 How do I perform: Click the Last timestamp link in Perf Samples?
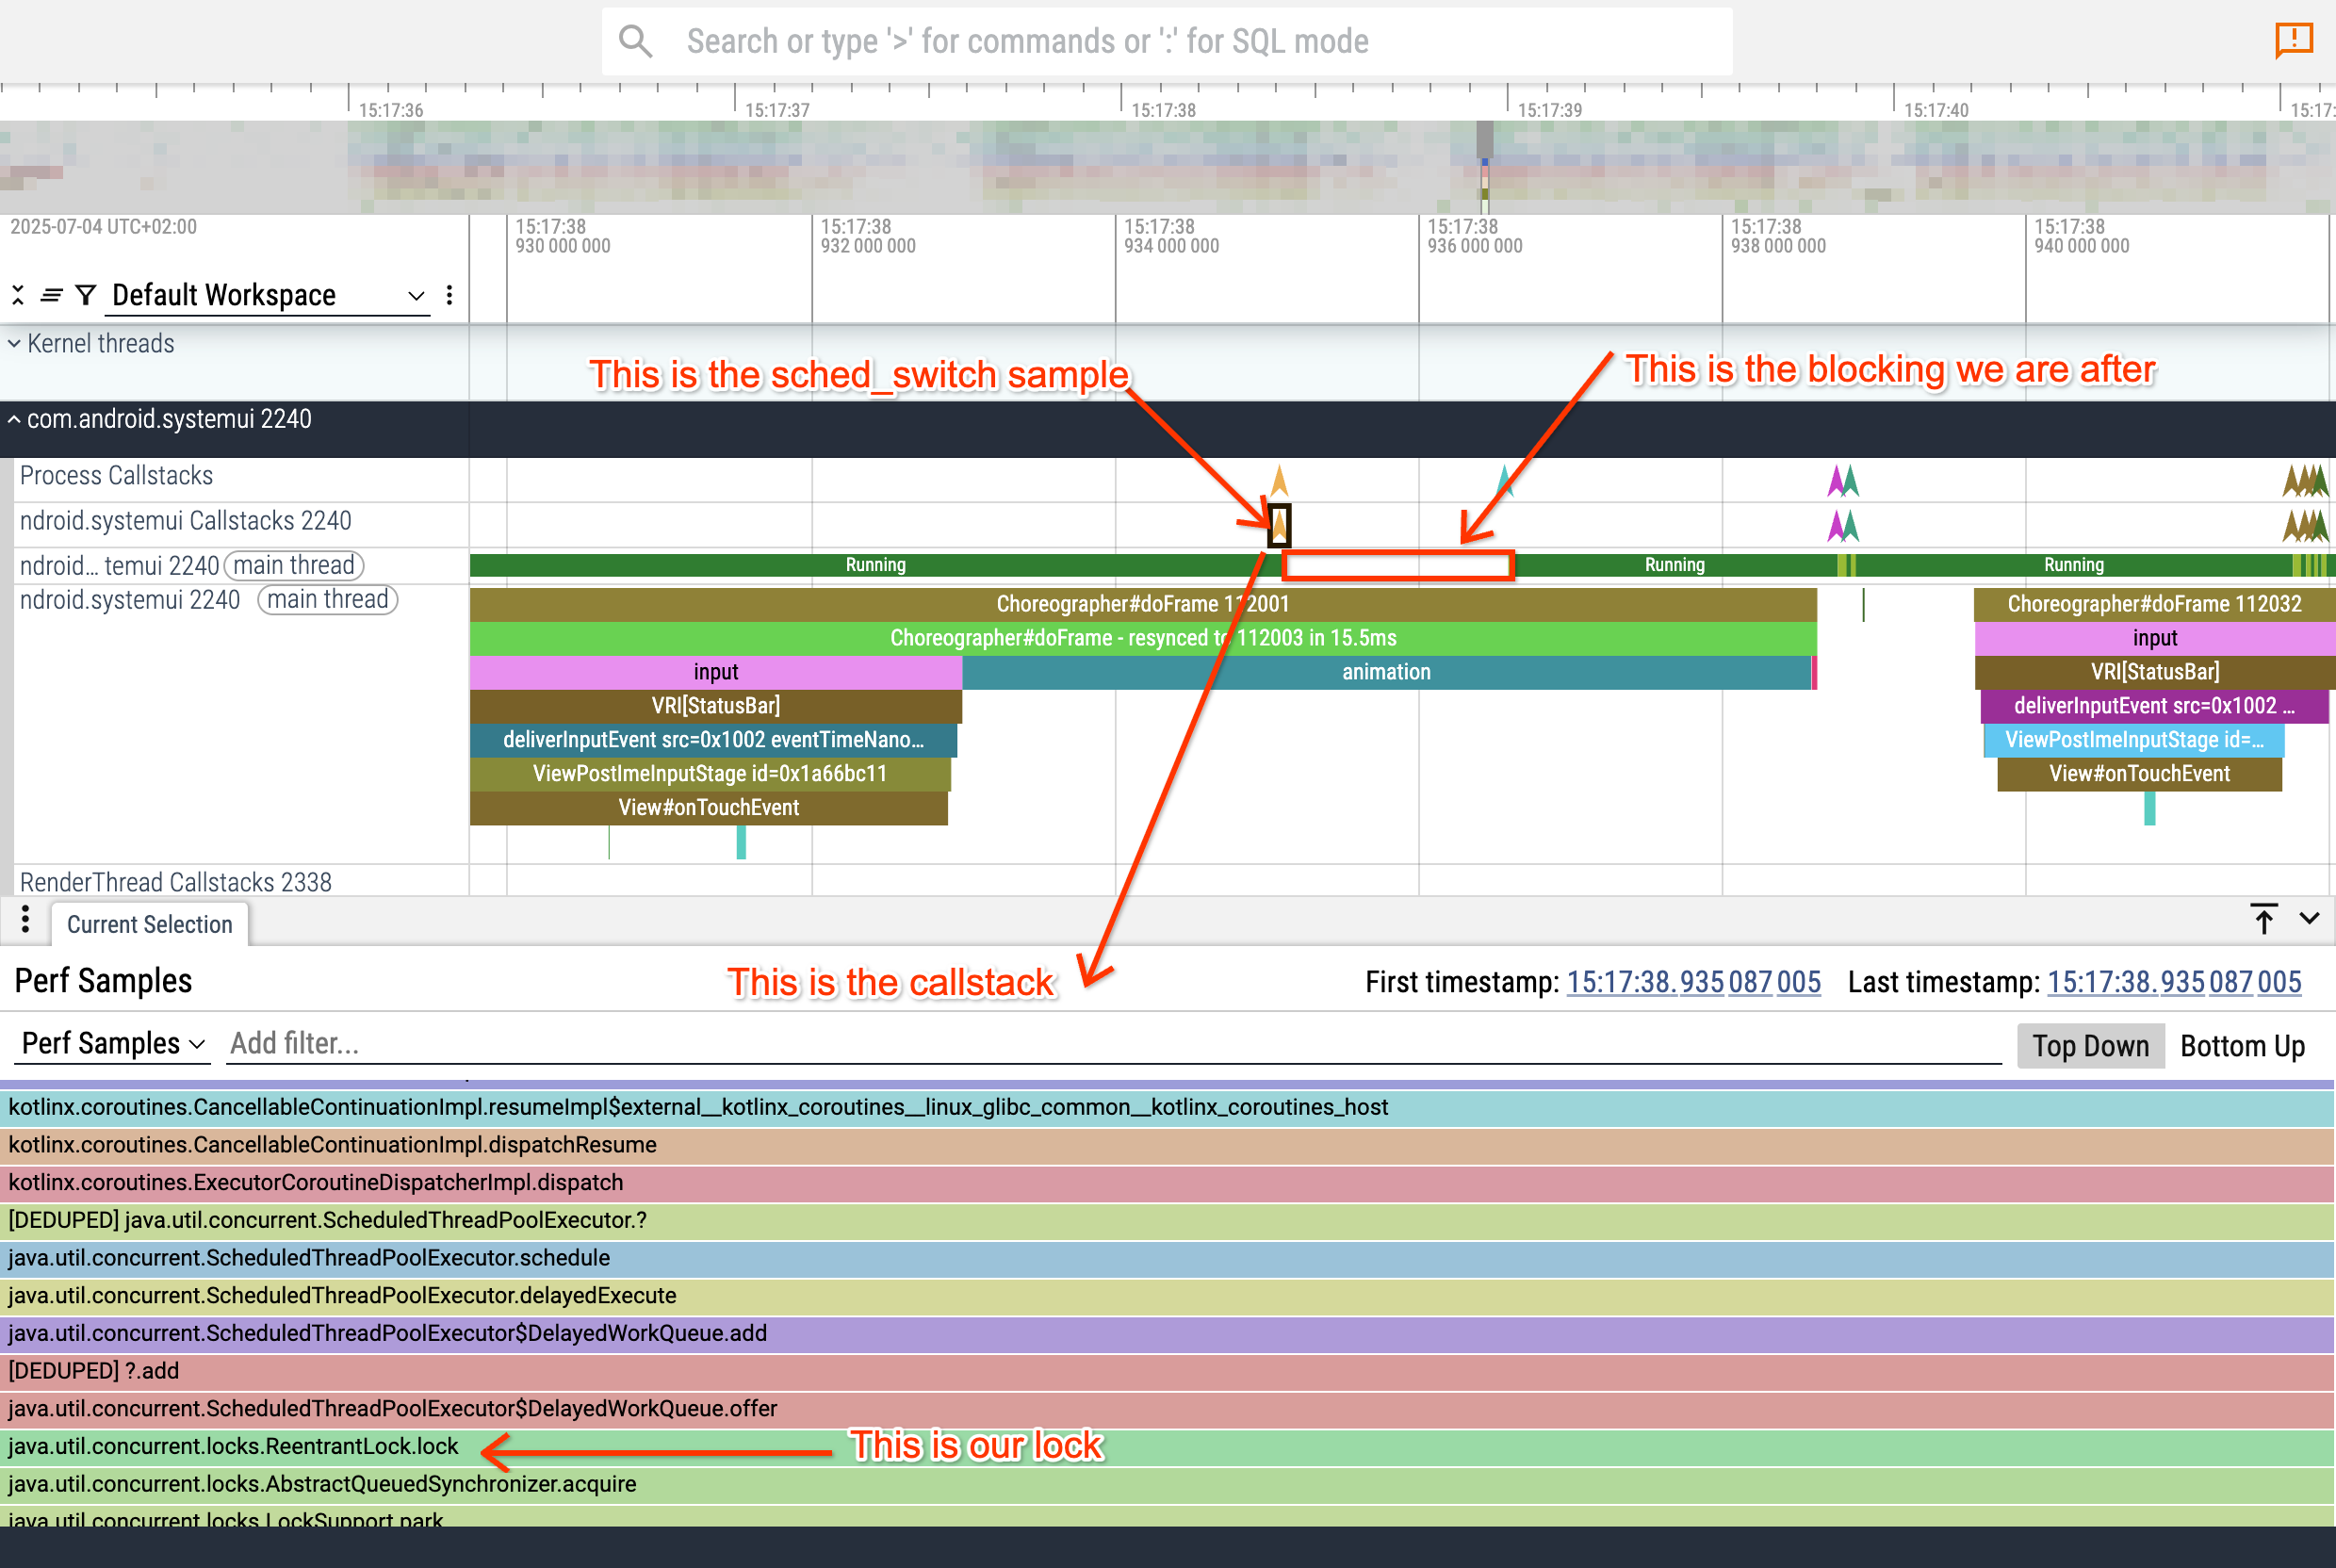pyautogui.click(x=2174, y=982)
